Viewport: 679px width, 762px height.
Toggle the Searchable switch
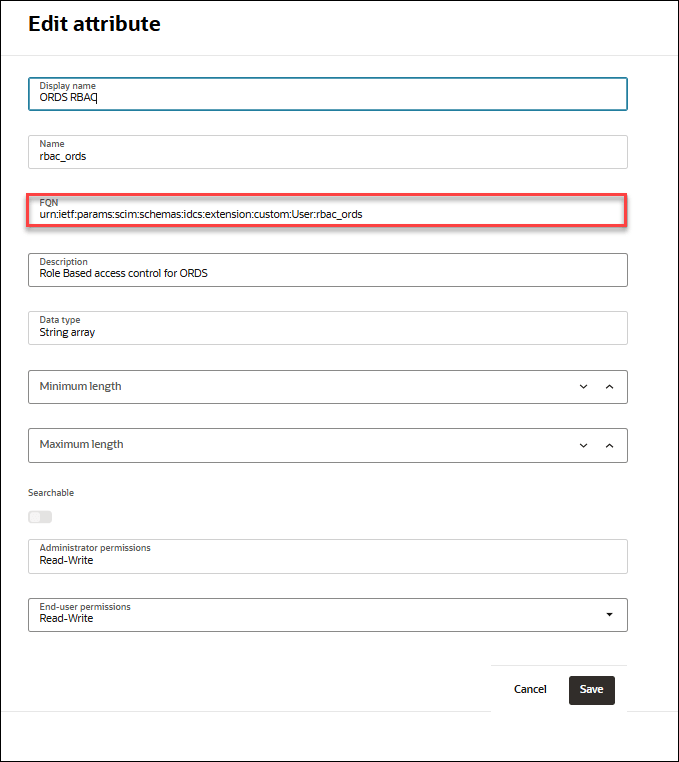(40, 517)
